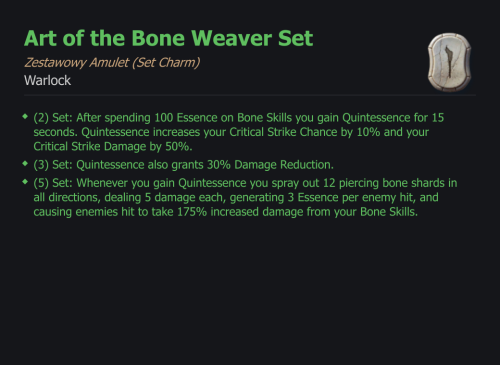
Task: Click the Warlock class label
Action: click(x=47, y=80)
